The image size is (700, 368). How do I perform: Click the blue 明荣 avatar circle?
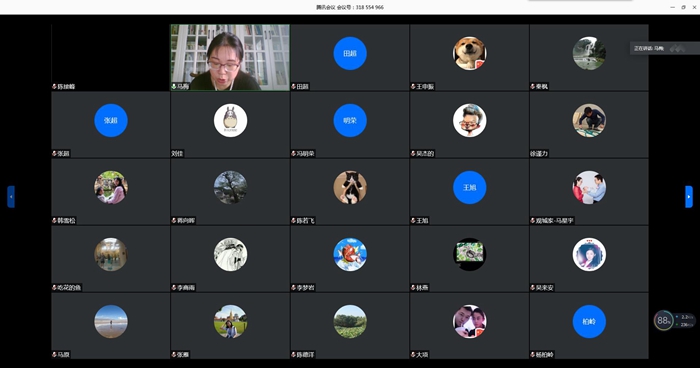point(350,120)
